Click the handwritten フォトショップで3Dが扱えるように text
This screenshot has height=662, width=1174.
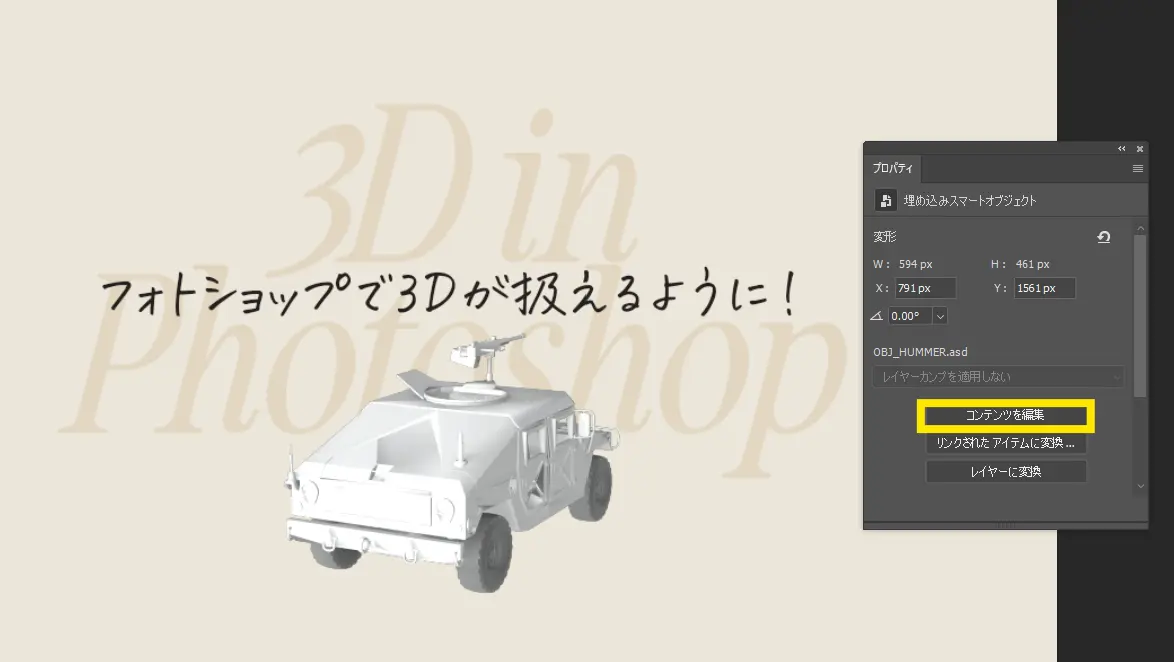tap(449, 294)
